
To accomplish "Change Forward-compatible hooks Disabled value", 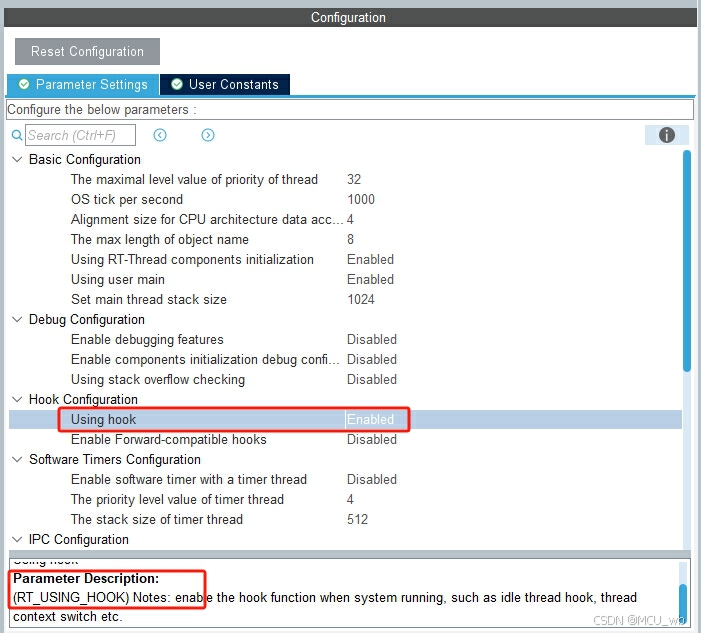I will [x=372, y=440].
